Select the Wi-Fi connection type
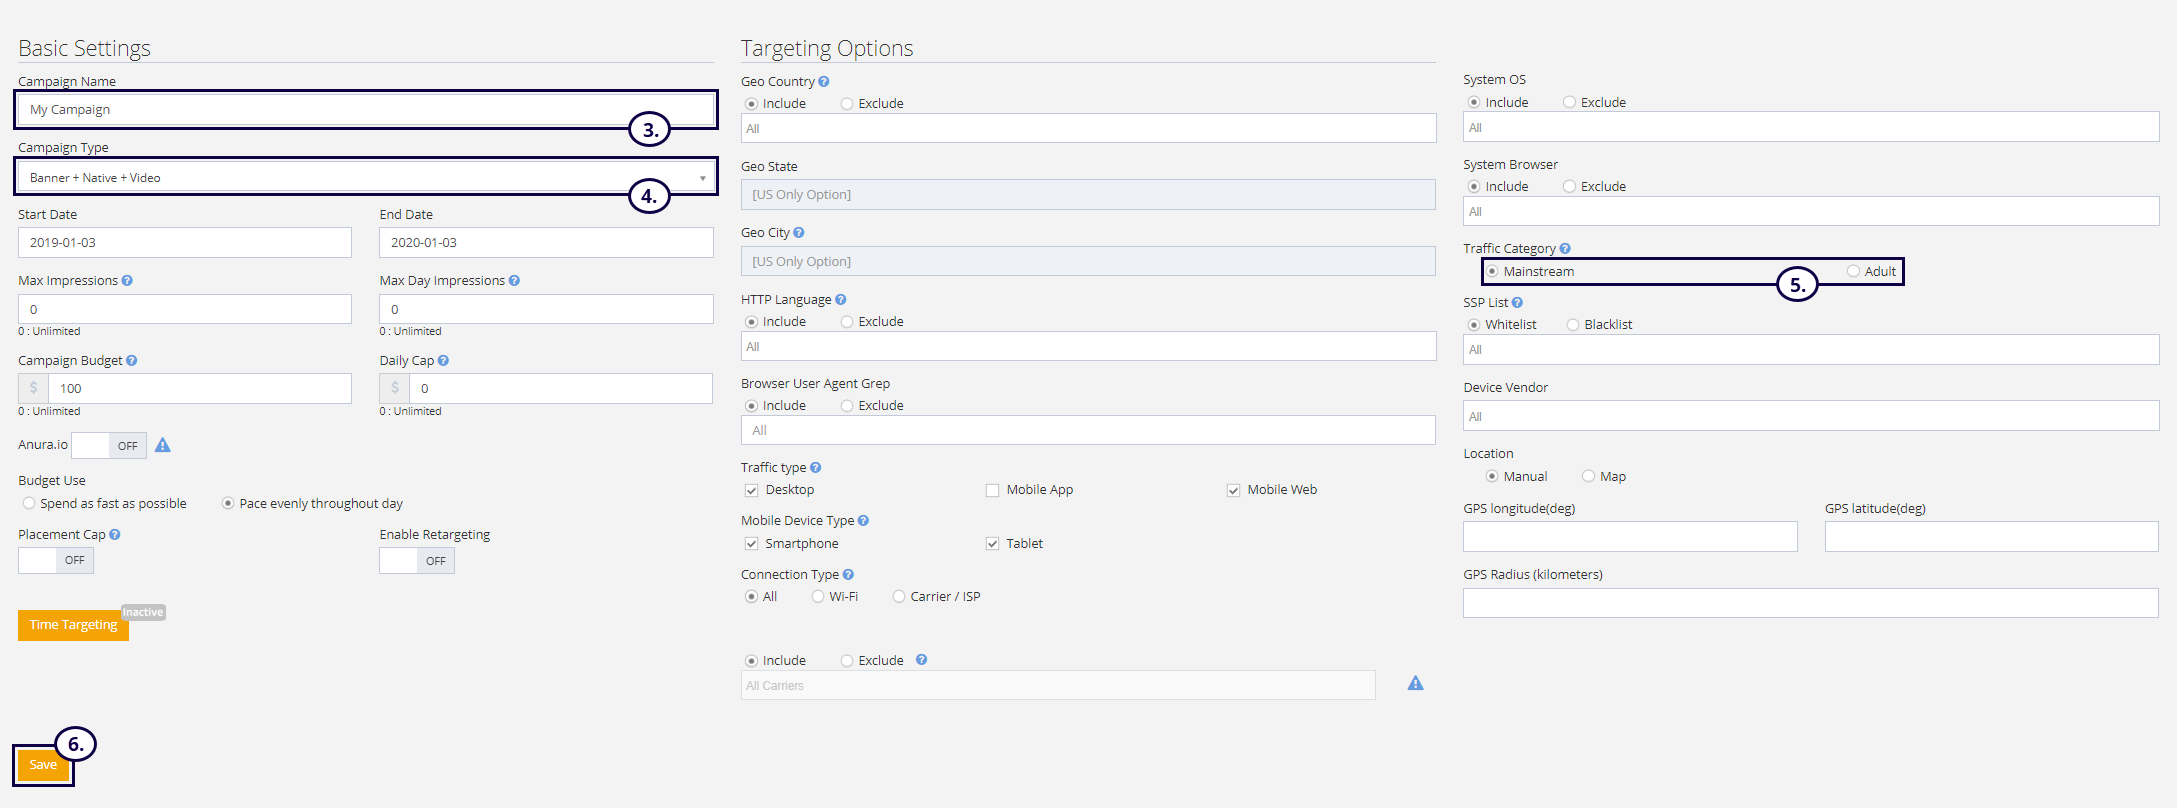 (x=818, y=597)
